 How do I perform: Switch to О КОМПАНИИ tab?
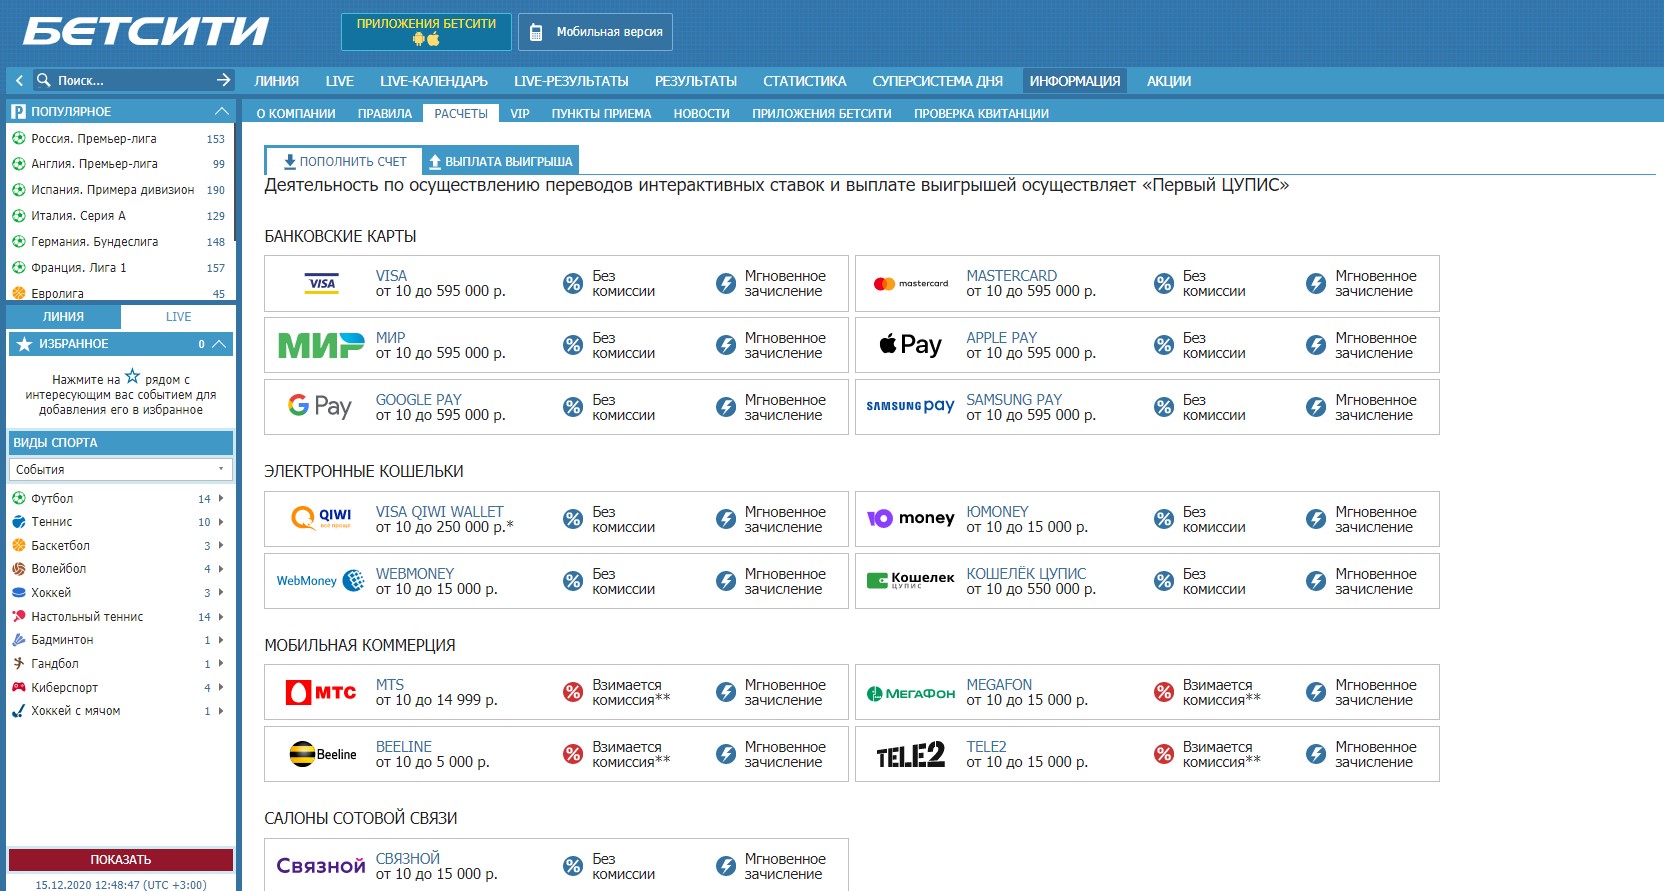(x=296, y=114)
